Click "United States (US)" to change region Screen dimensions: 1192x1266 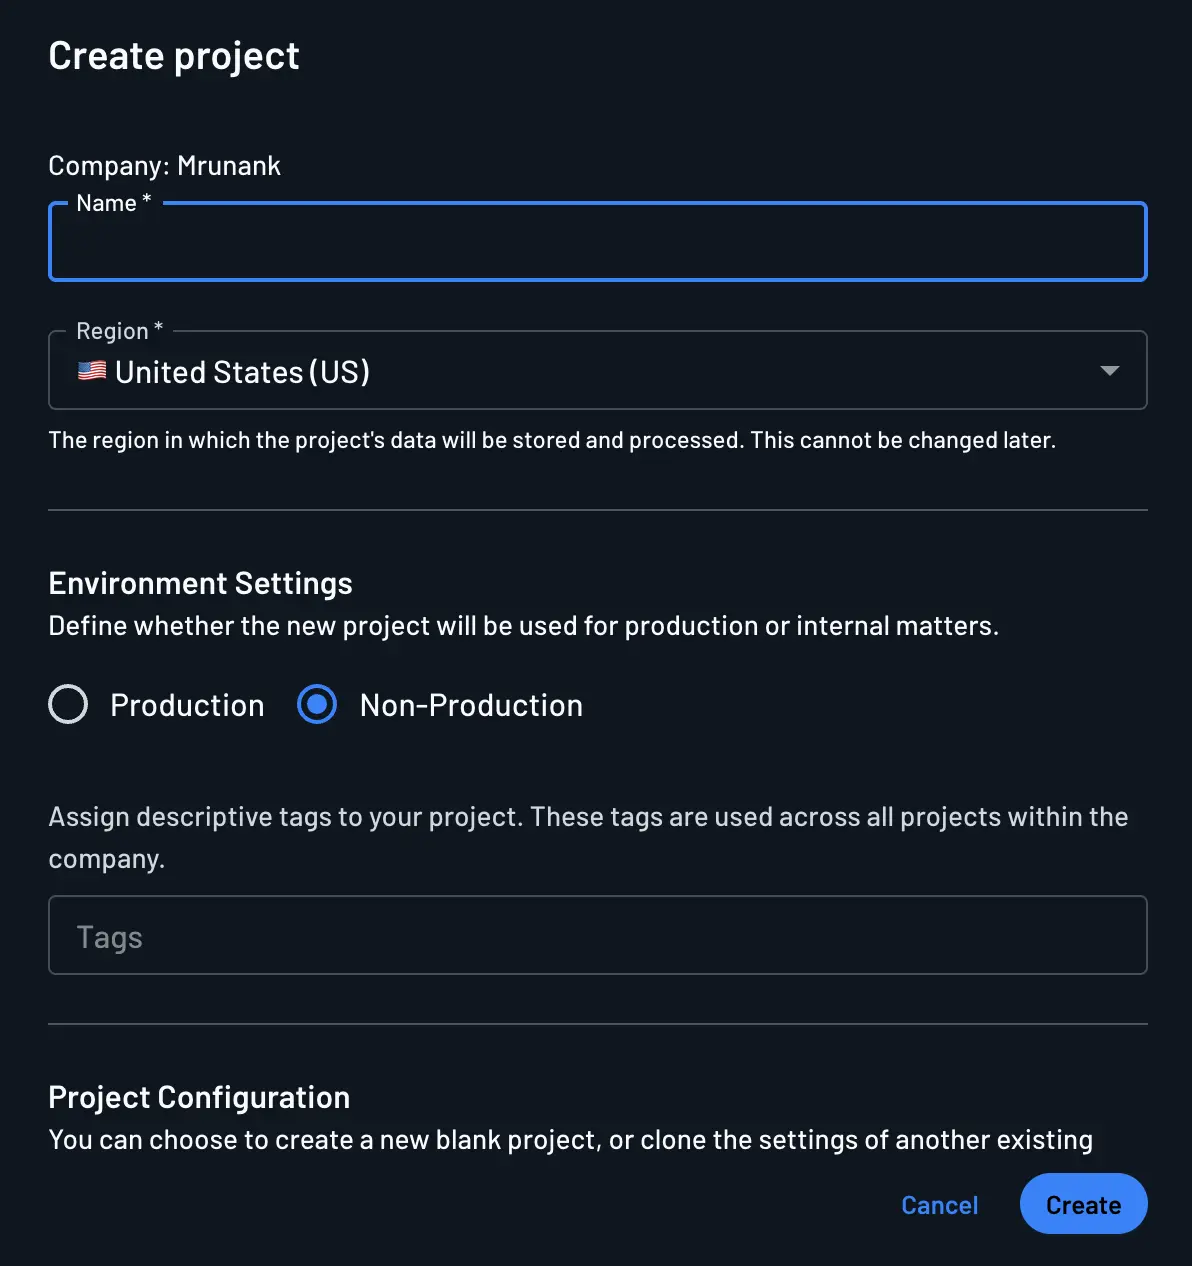pos(243,371)
